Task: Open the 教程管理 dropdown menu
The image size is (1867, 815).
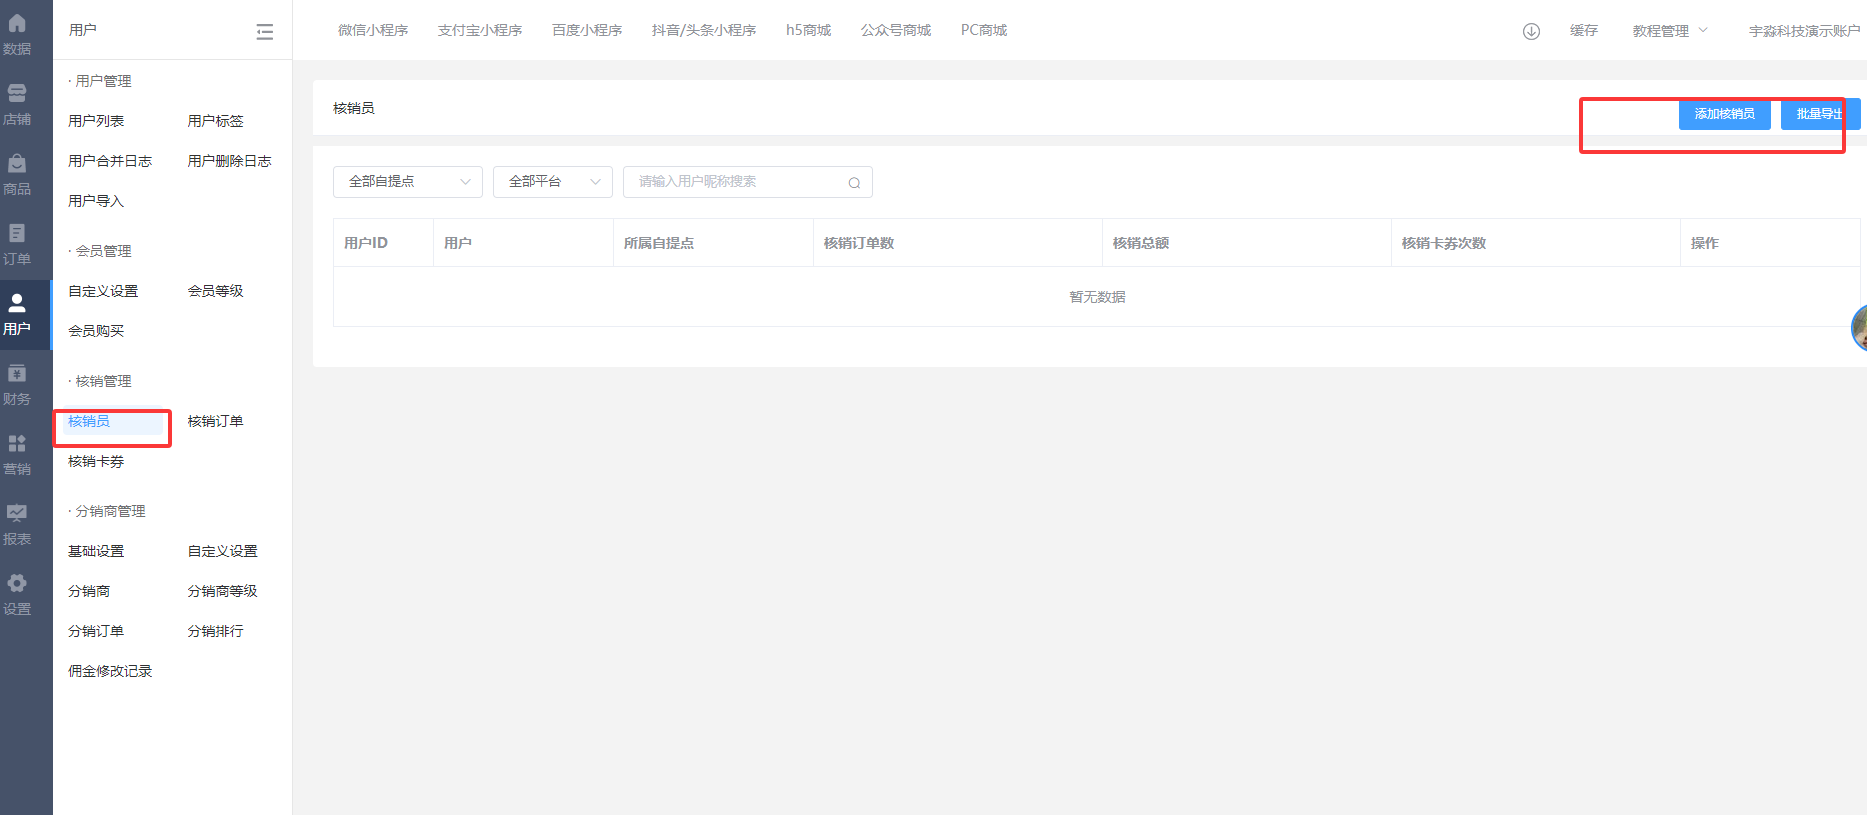Action: click(x=1670, y=31)
